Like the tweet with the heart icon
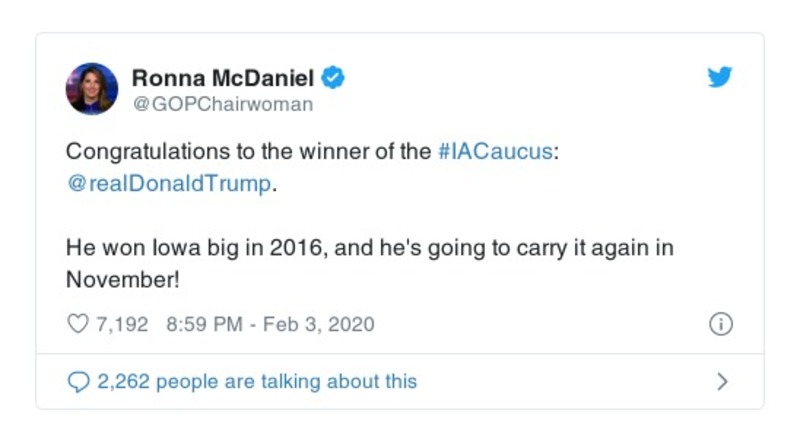The image size is (800, 445). (x=78, y=324)
